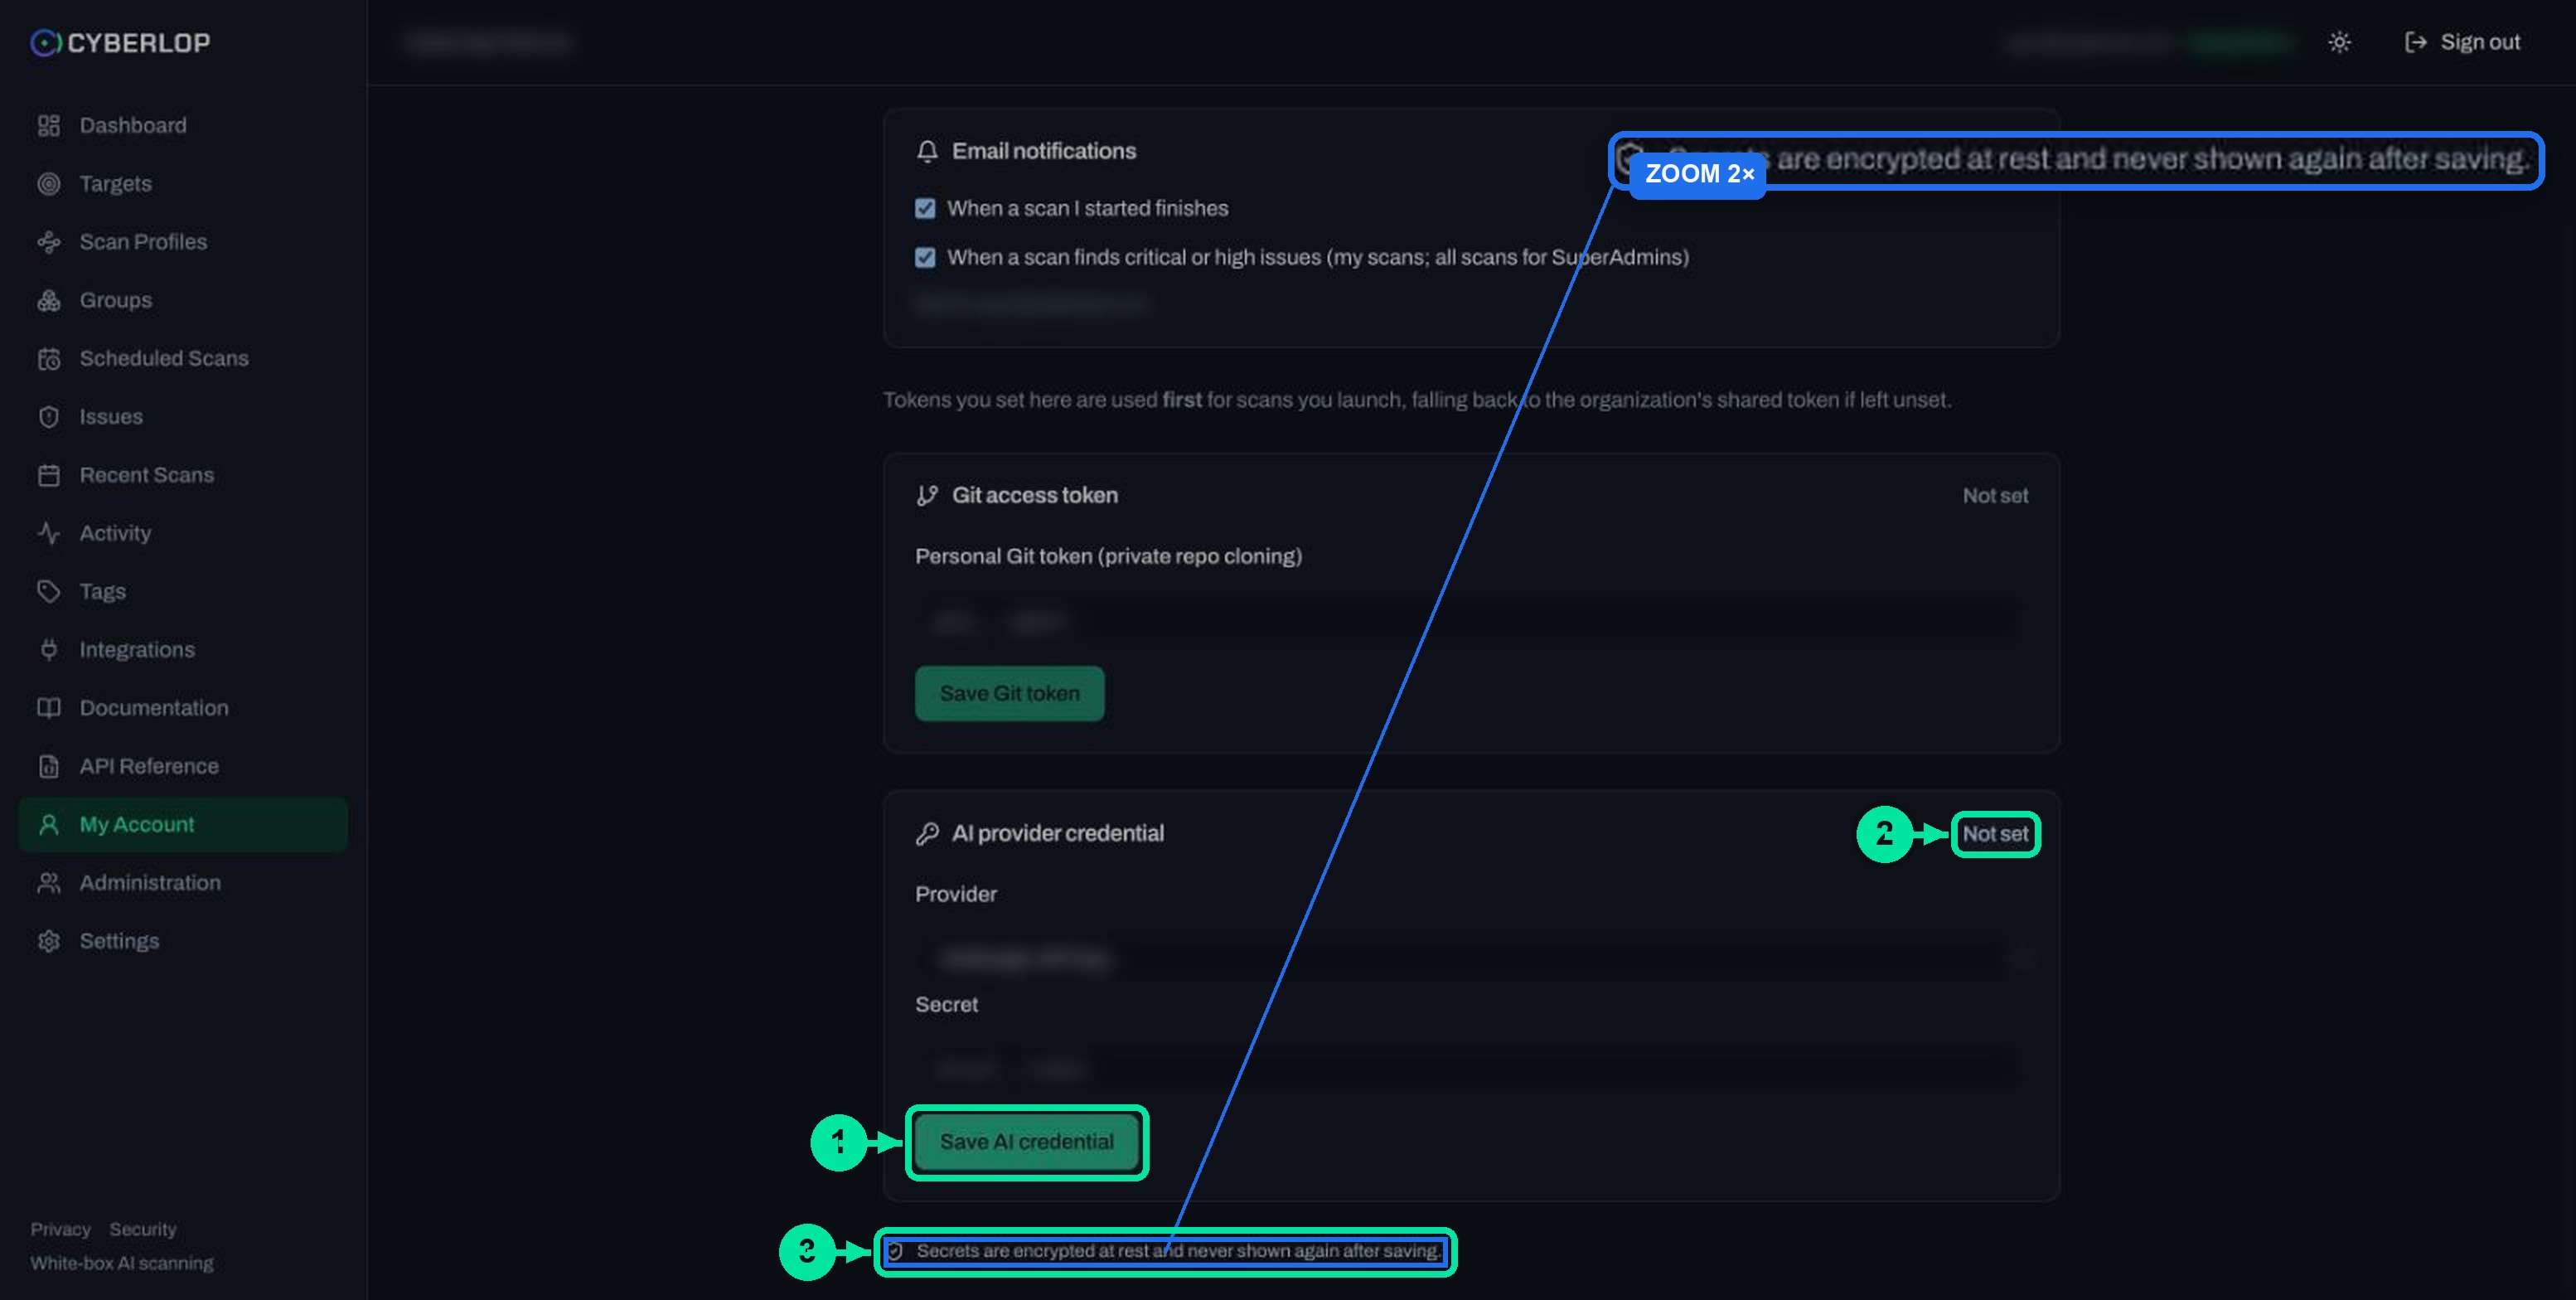Uncheck critical or high issues notification
The image size is (2576, 1300).
(925, 257)
